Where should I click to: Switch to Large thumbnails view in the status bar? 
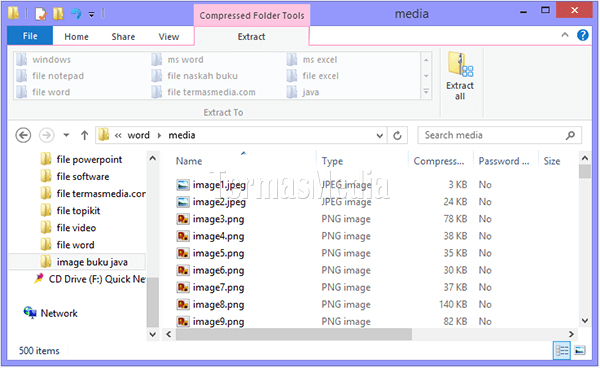580,350
